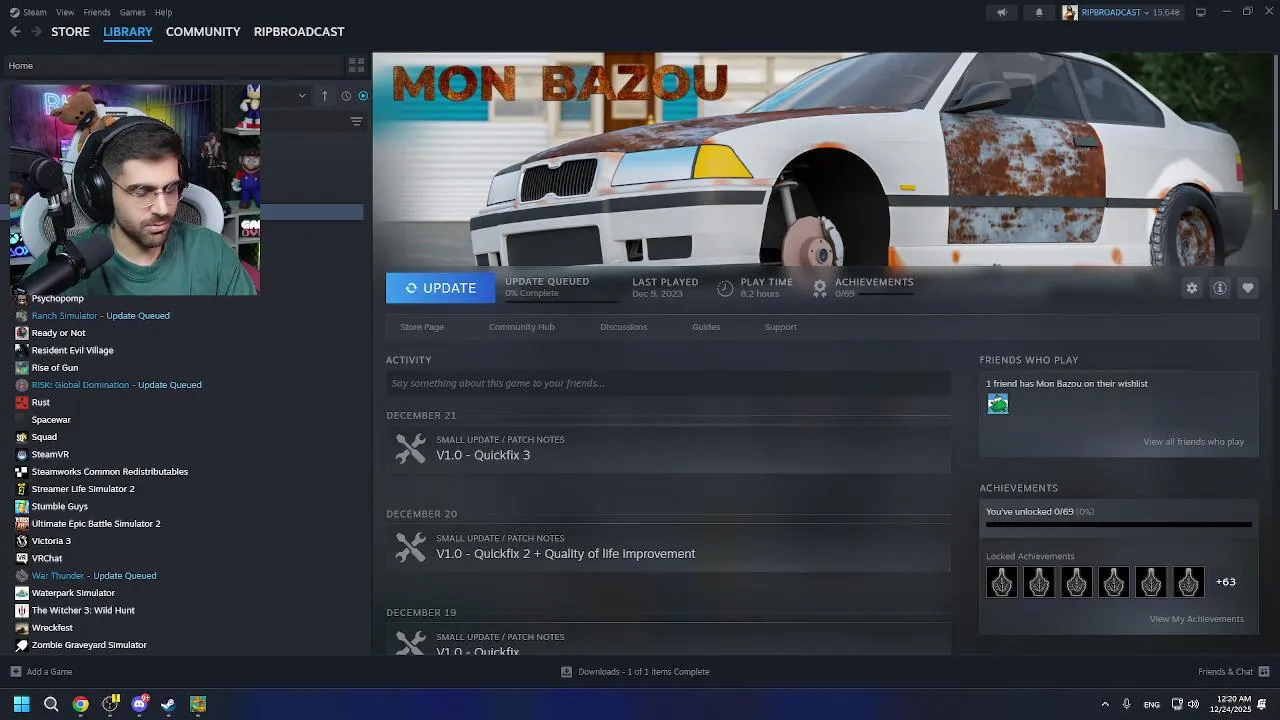1280x720 pixels.
Task: Open the Windows Start menu
Action: click(x=22, y=704)
